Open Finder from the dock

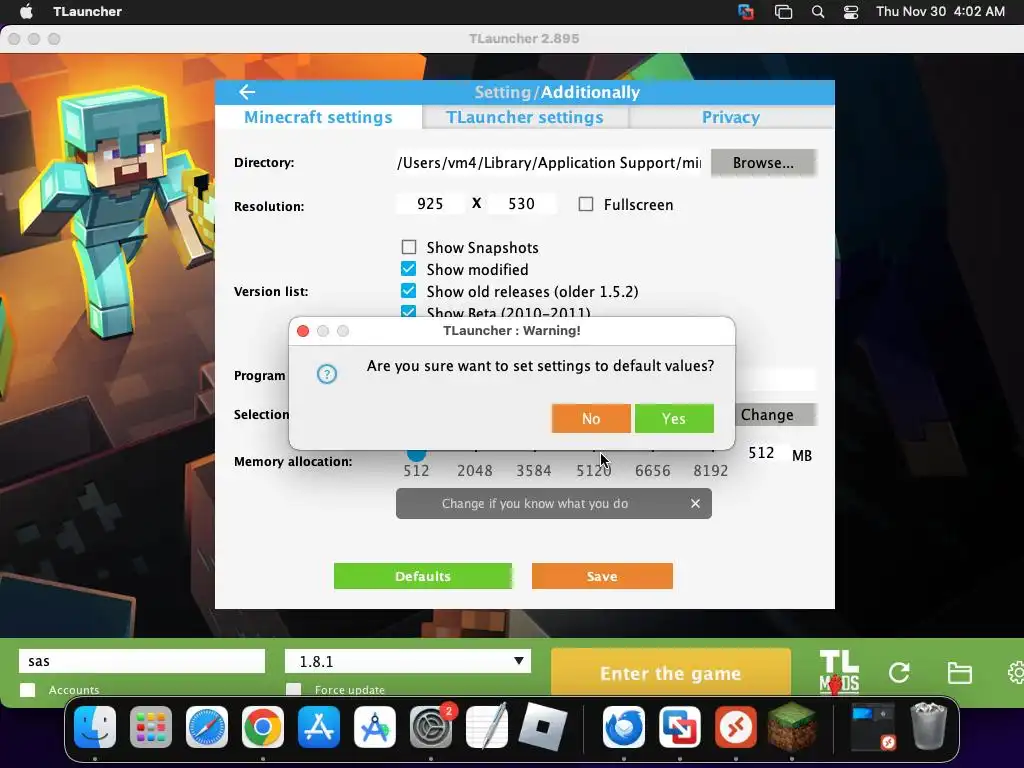click(x=95, y=727)
